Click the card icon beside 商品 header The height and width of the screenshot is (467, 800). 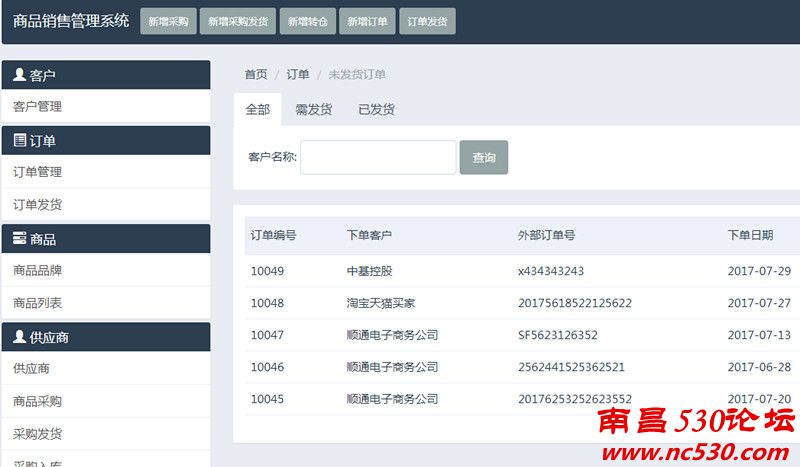click(x=20, y=239)
